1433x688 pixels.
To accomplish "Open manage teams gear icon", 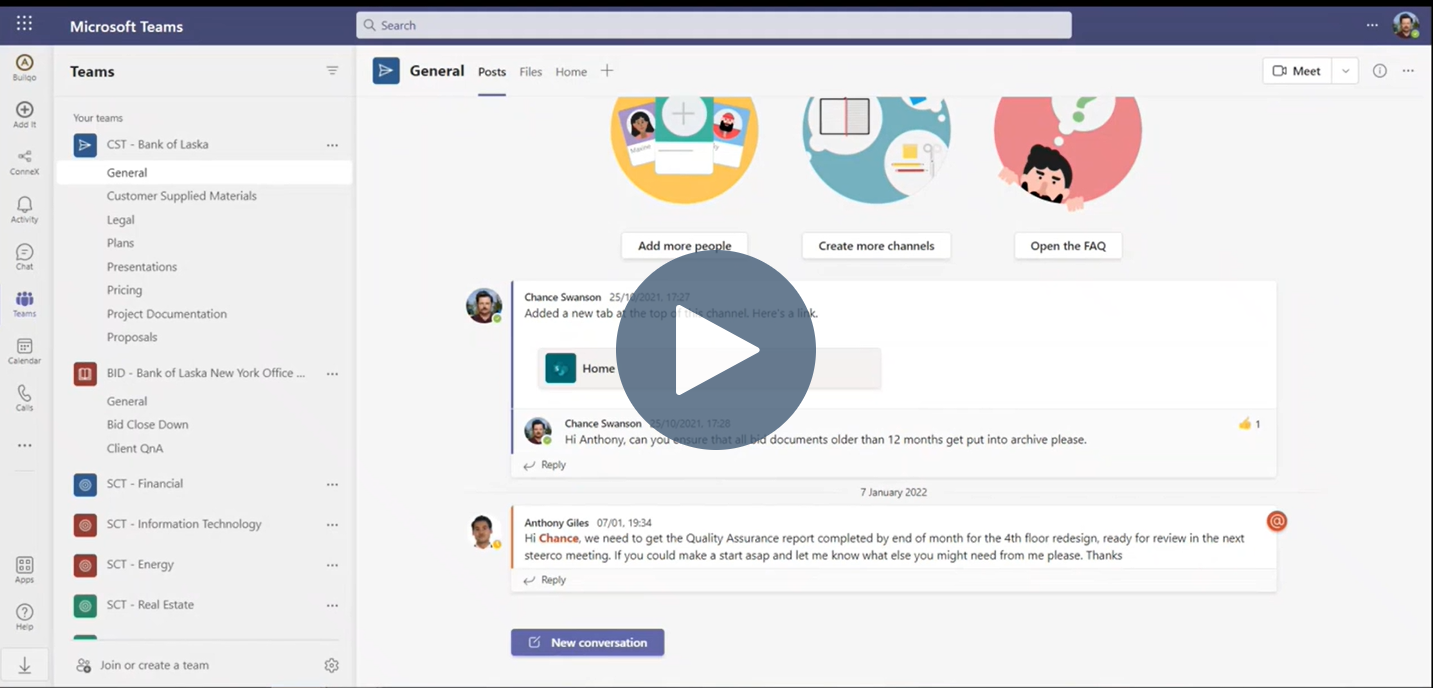I will 332,665.
